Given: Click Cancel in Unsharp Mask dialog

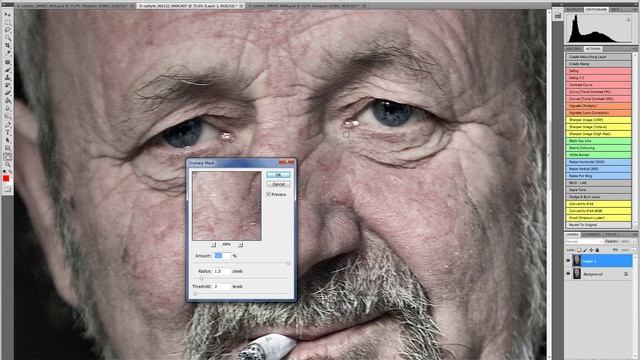Looking at the screenshot, I should coord(278,184).
